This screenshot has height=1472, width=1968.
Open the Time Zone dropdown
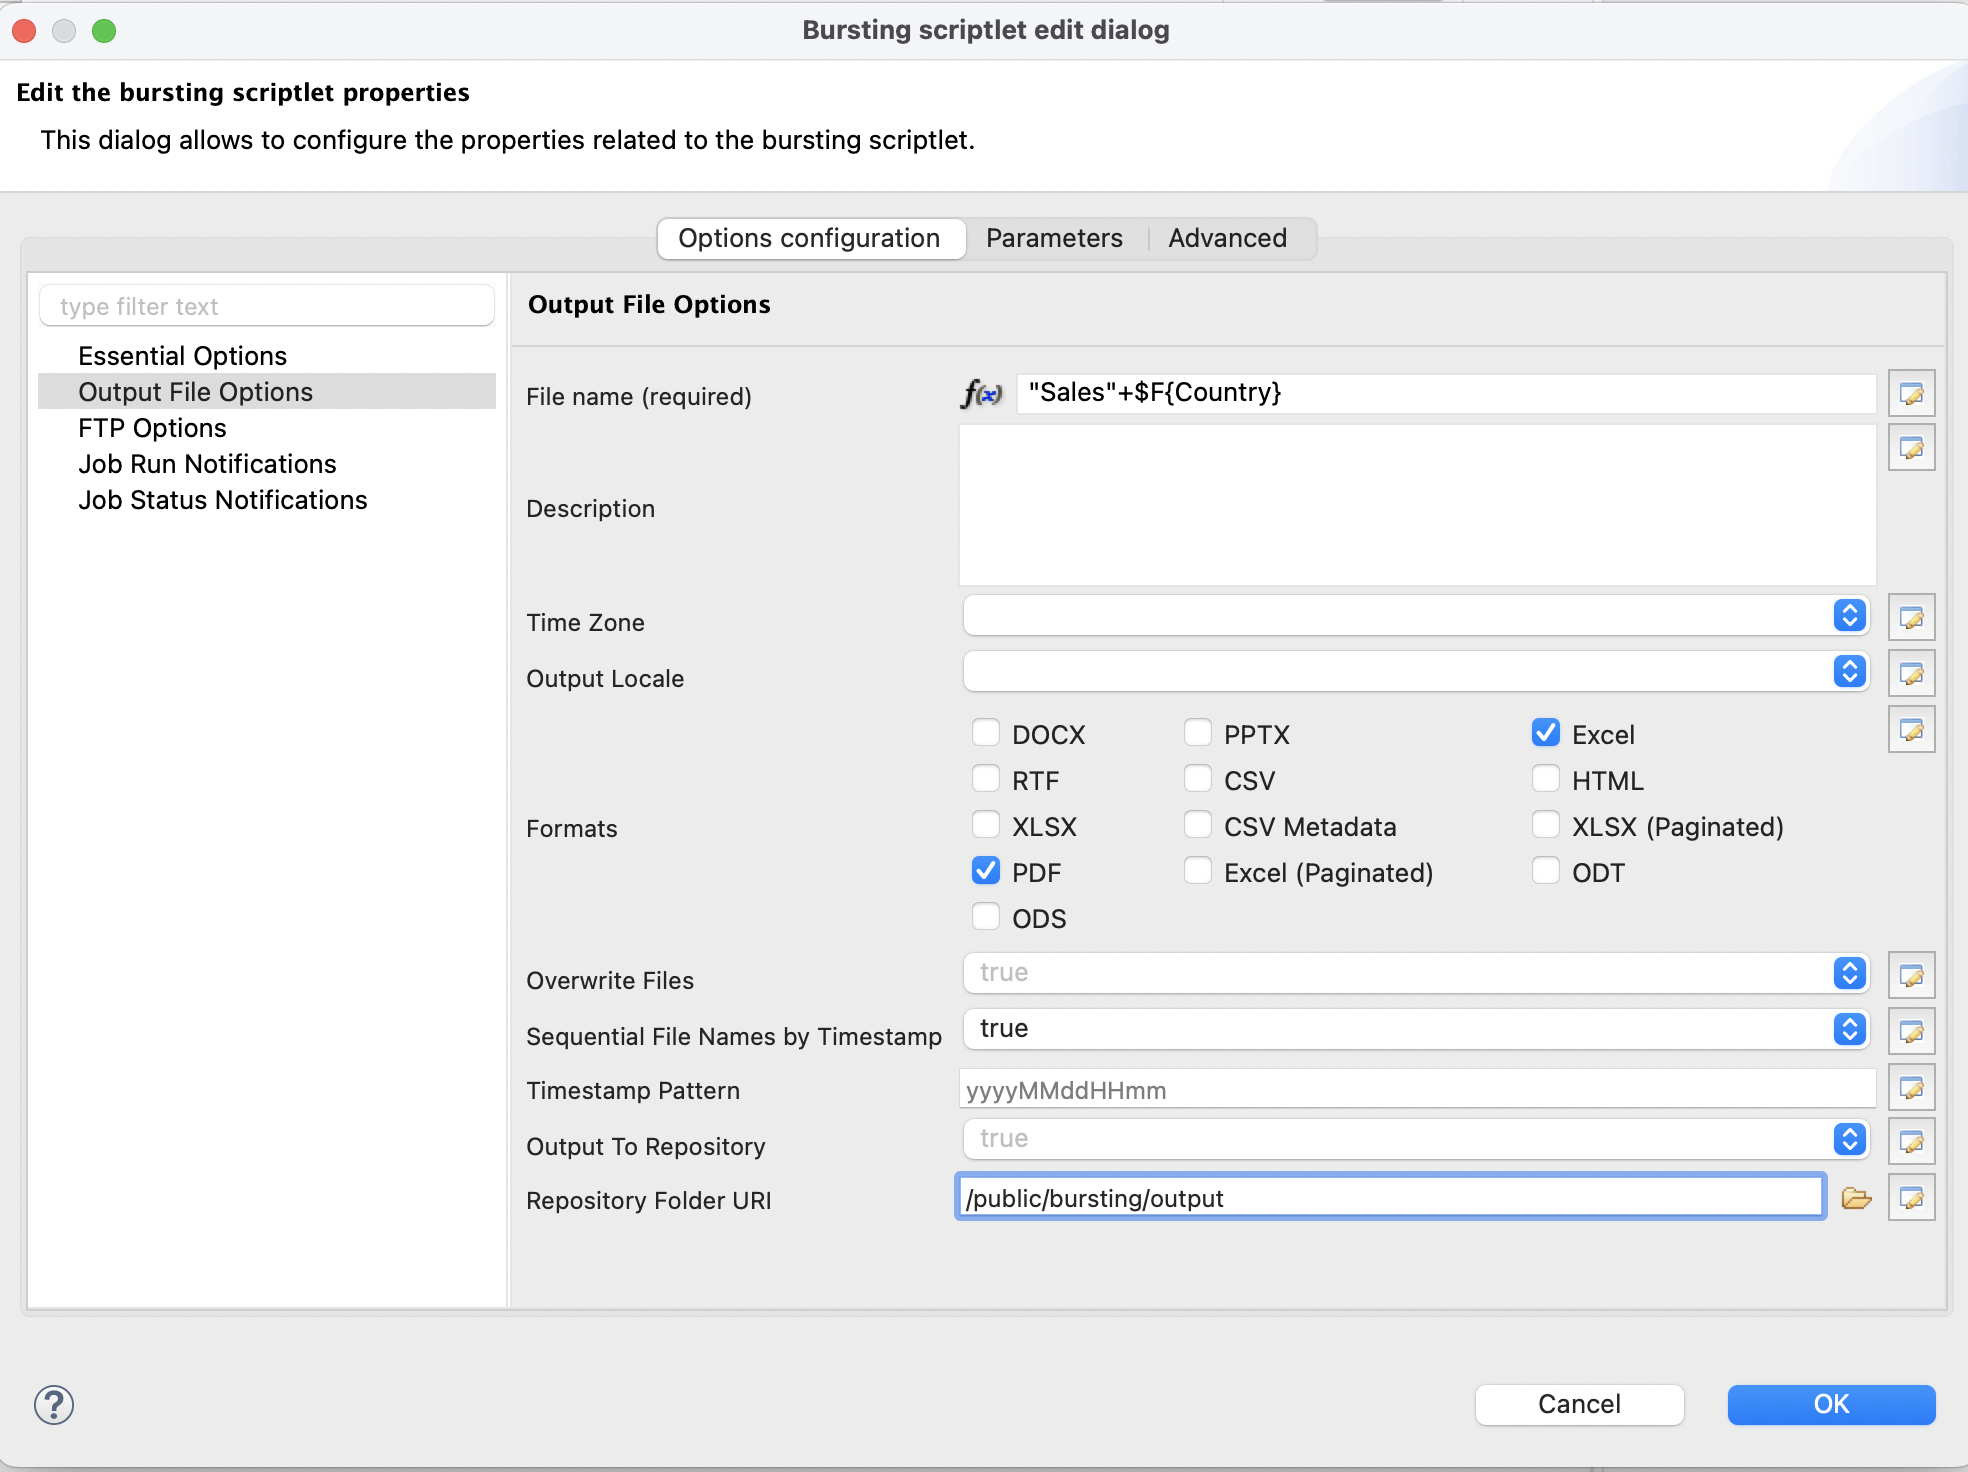1416,616
